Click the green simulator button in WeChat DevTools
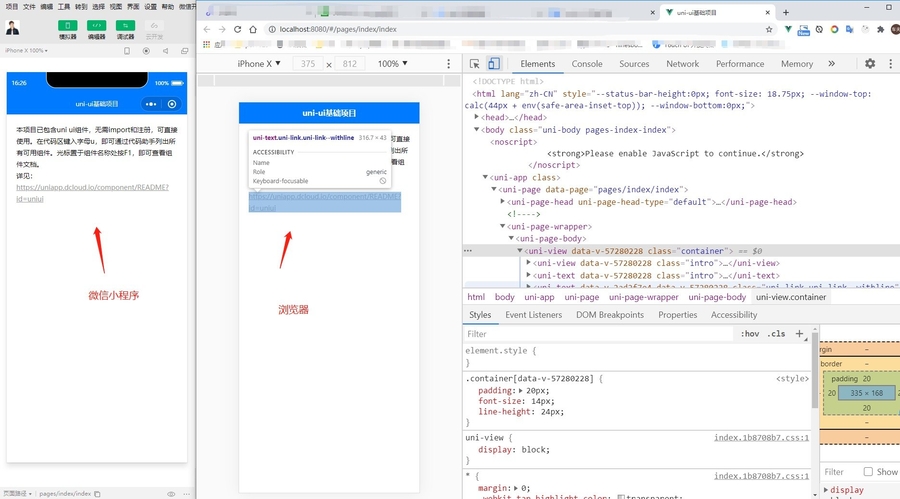 pyautogui.click(x=68, y=25)
